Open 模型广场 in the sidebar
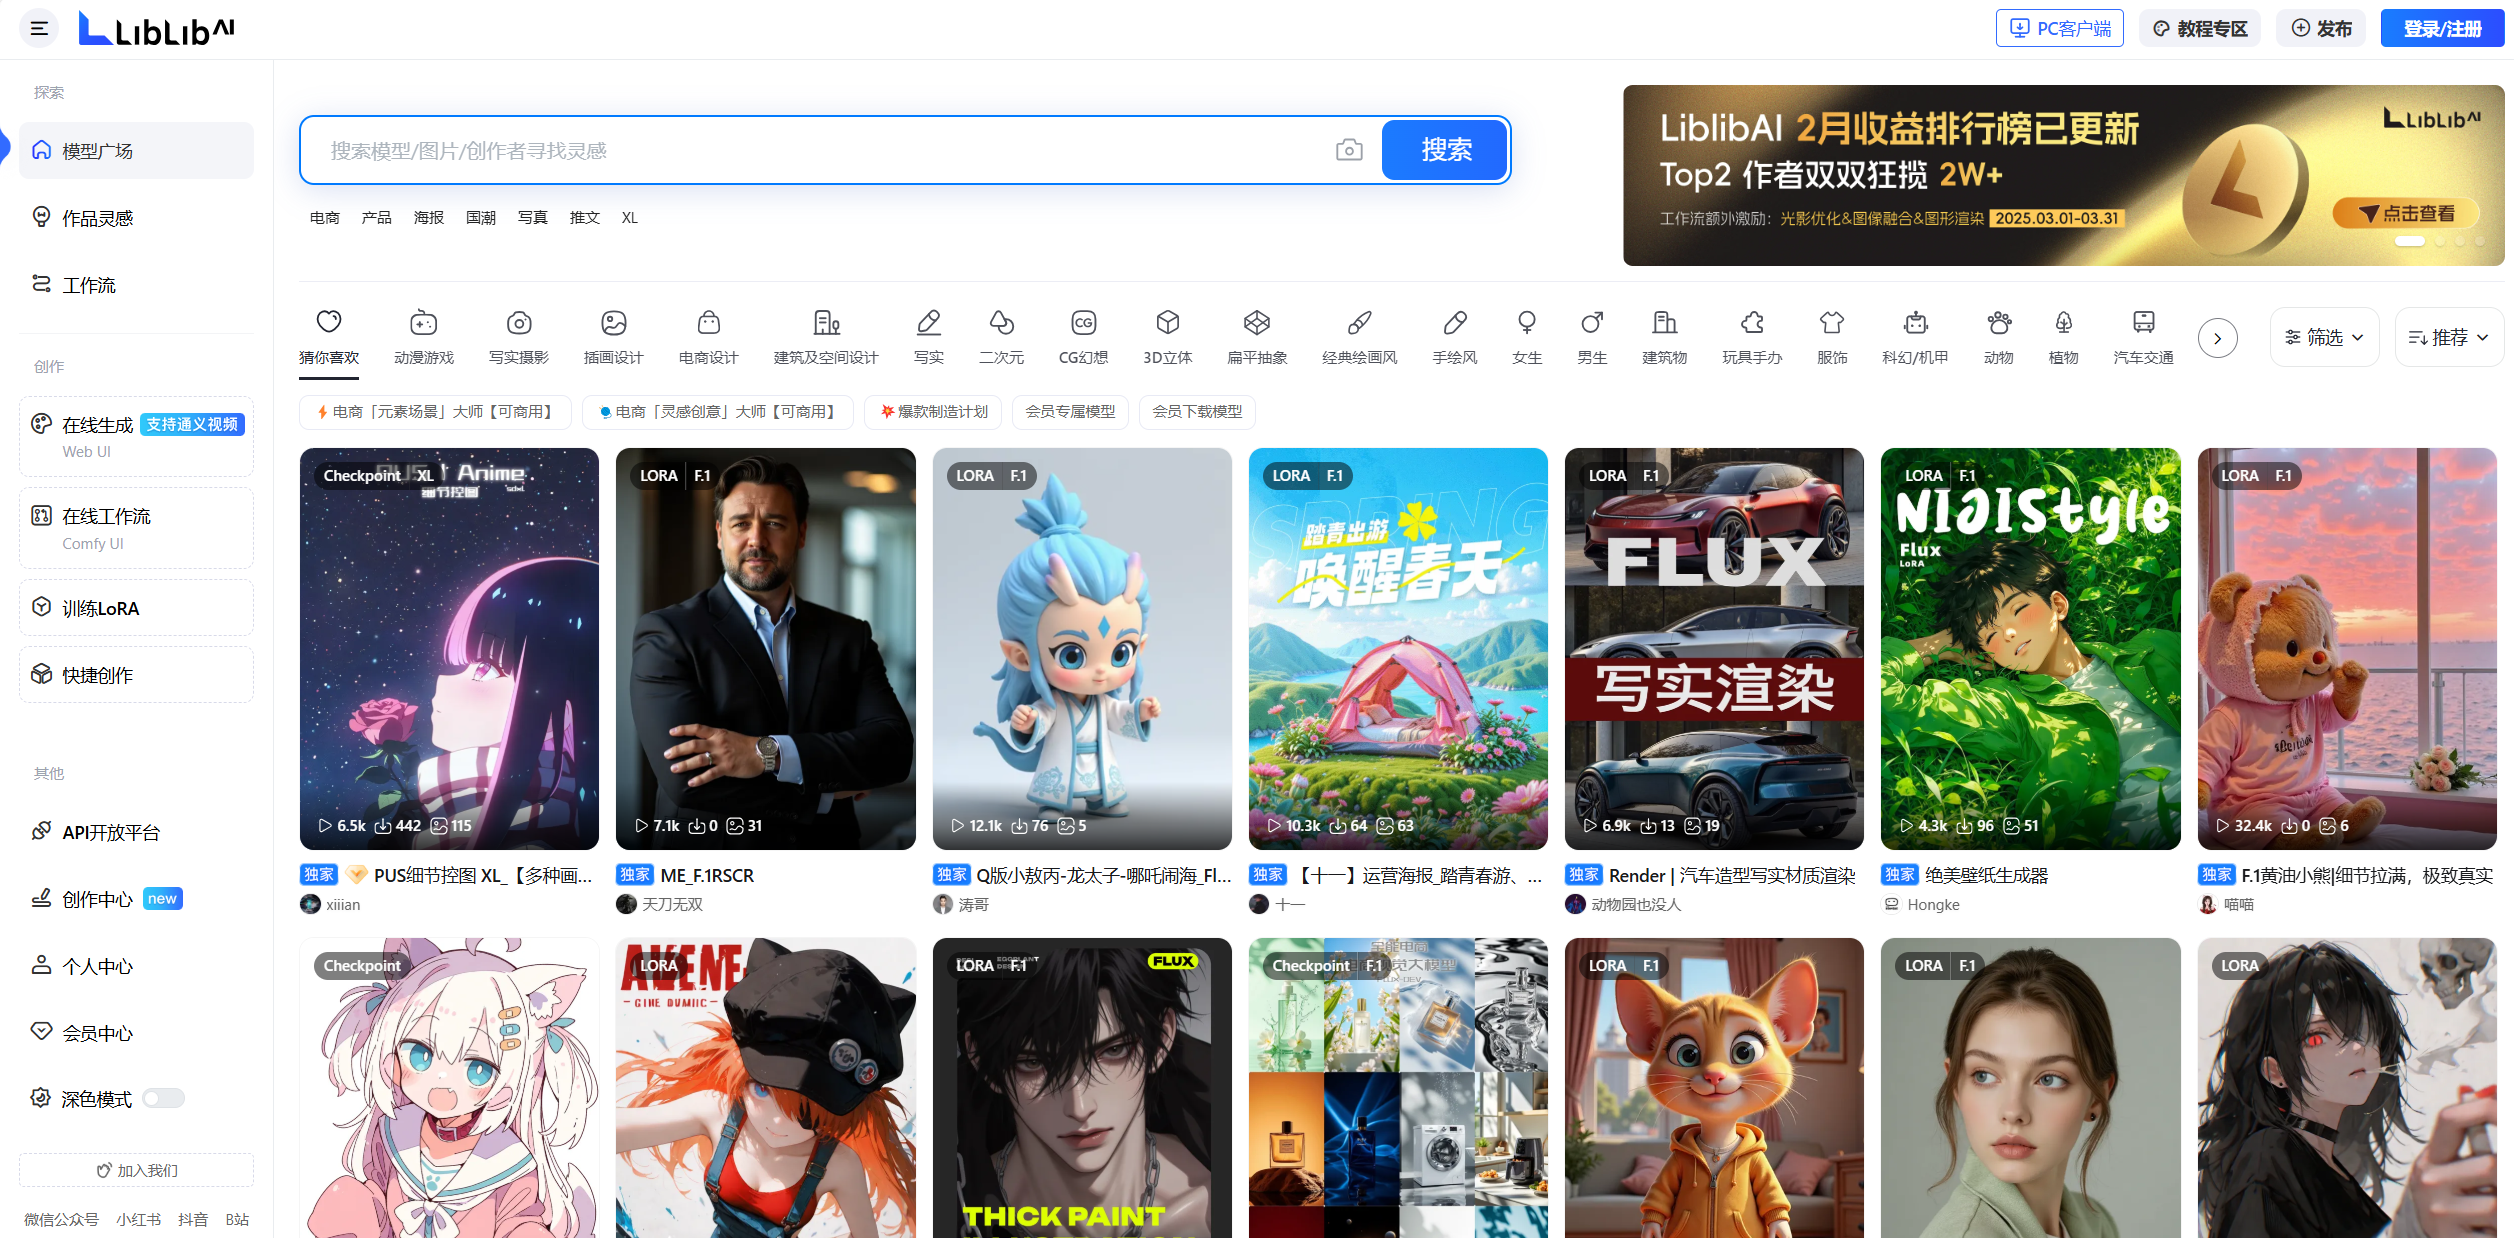2514x1238 pixels. pos(136,151)
